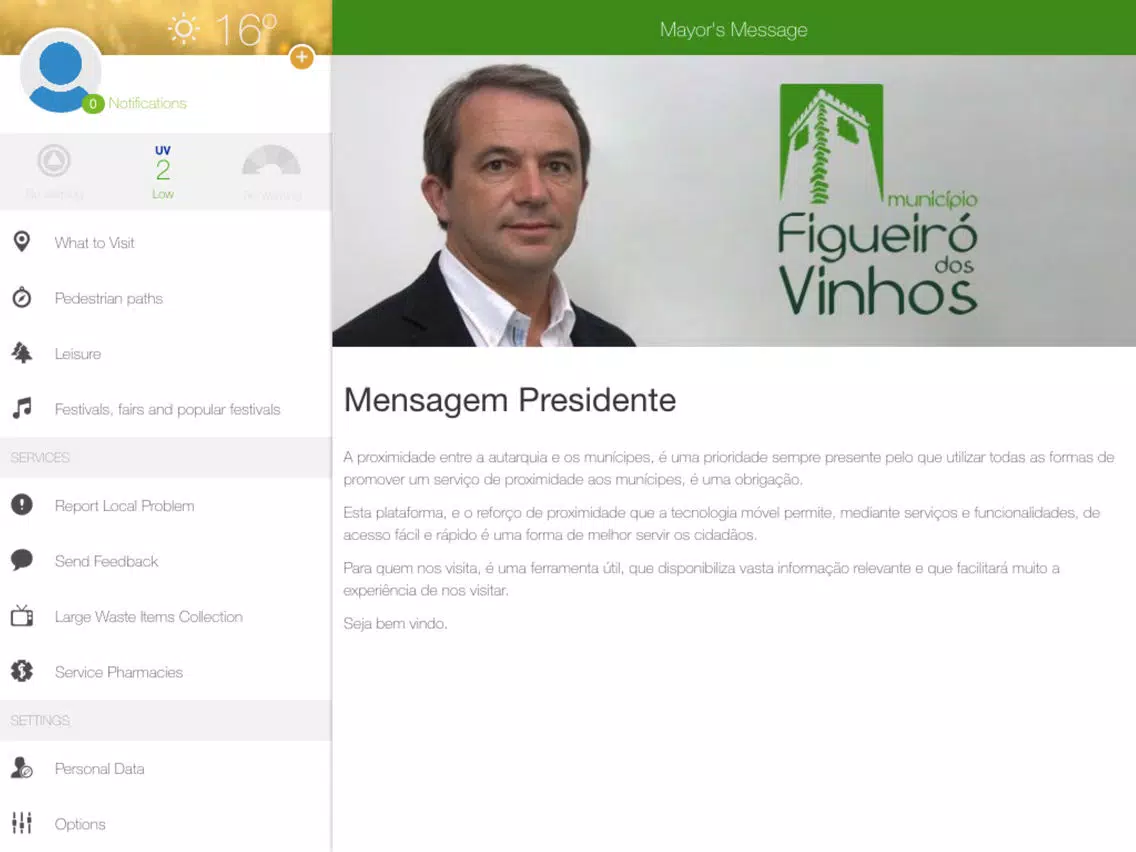Click the sunny weather temperature display
The width and height of the screenshot is (1136, 852).
tap(222, 30)
